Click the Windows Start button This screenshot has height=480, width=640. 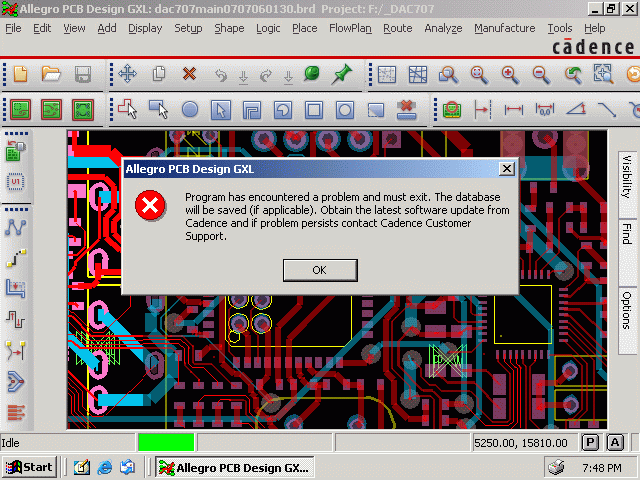click(29, 467)
